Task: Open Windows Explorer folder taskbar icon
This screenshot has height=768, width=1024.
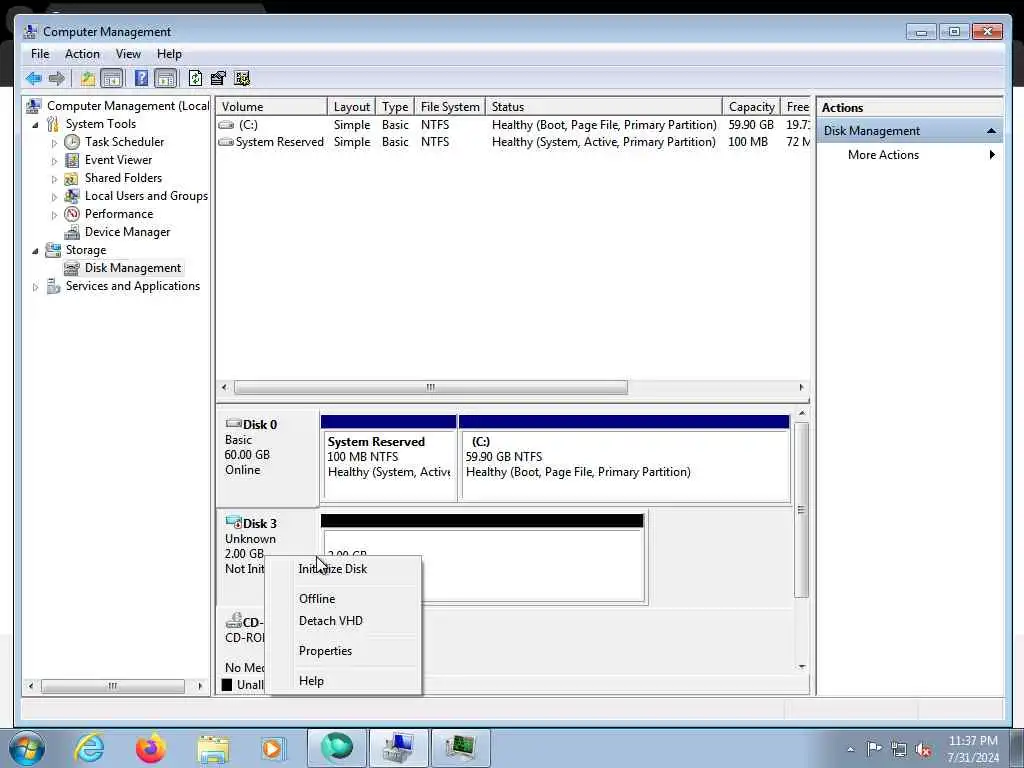Action: click(x=213, y=749)
